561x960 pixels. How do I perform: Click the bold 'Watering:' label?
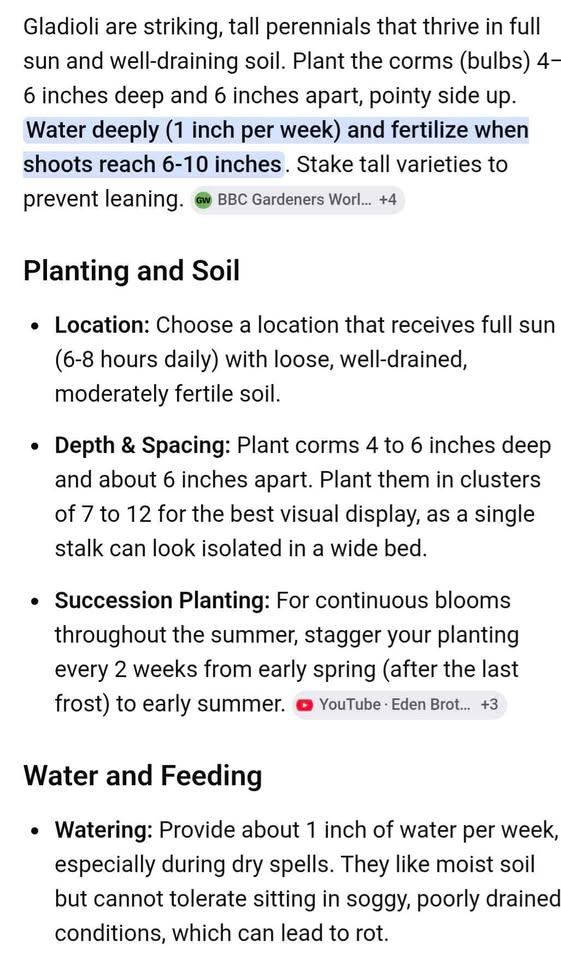[x=104, y=831]
